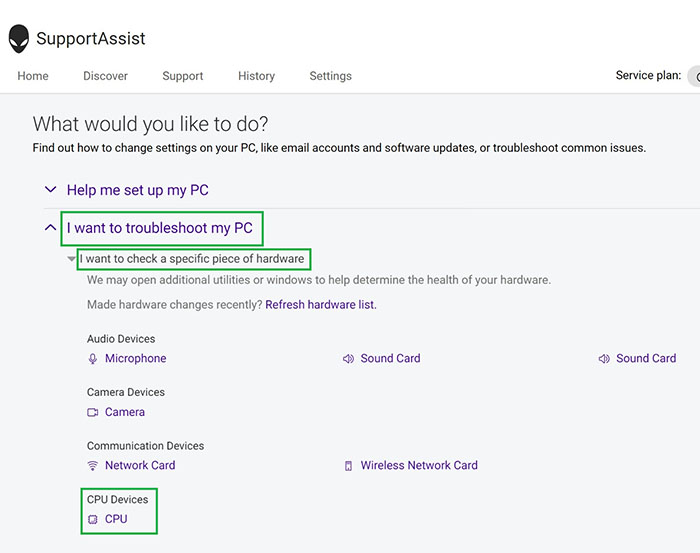Expand the Help me set up my PC chevron

click(51, 190)
